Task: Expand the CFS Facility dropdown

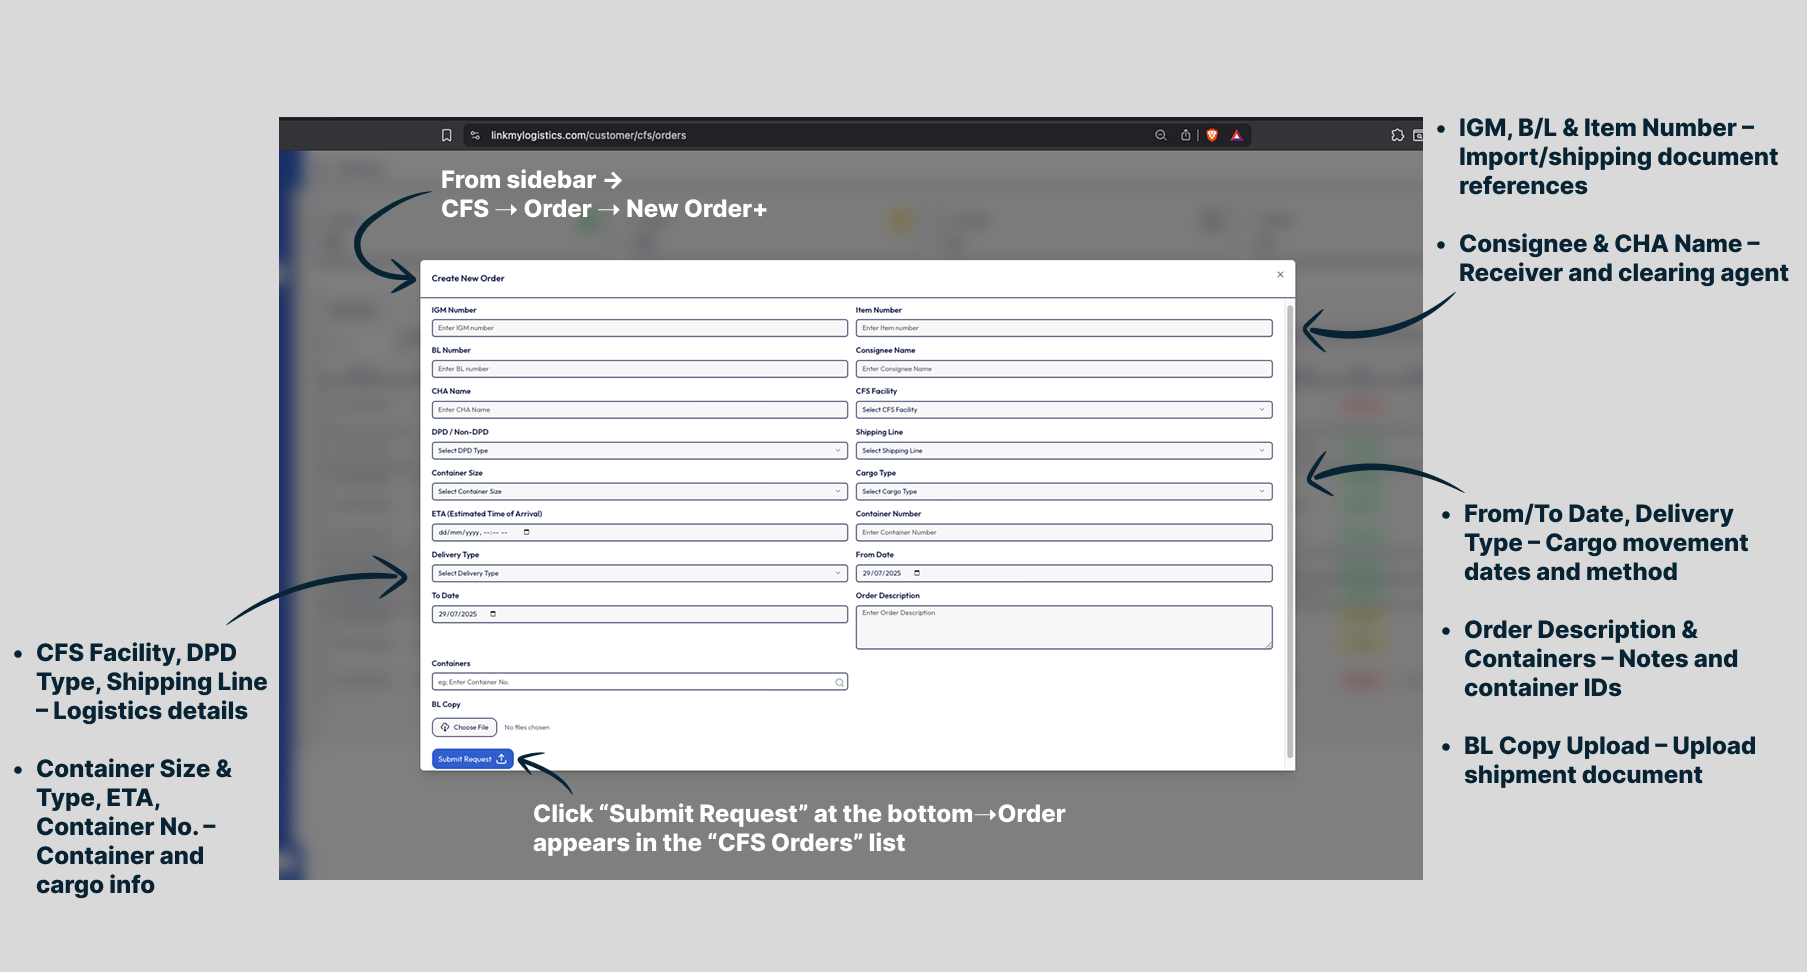Action: point(1063,410)
